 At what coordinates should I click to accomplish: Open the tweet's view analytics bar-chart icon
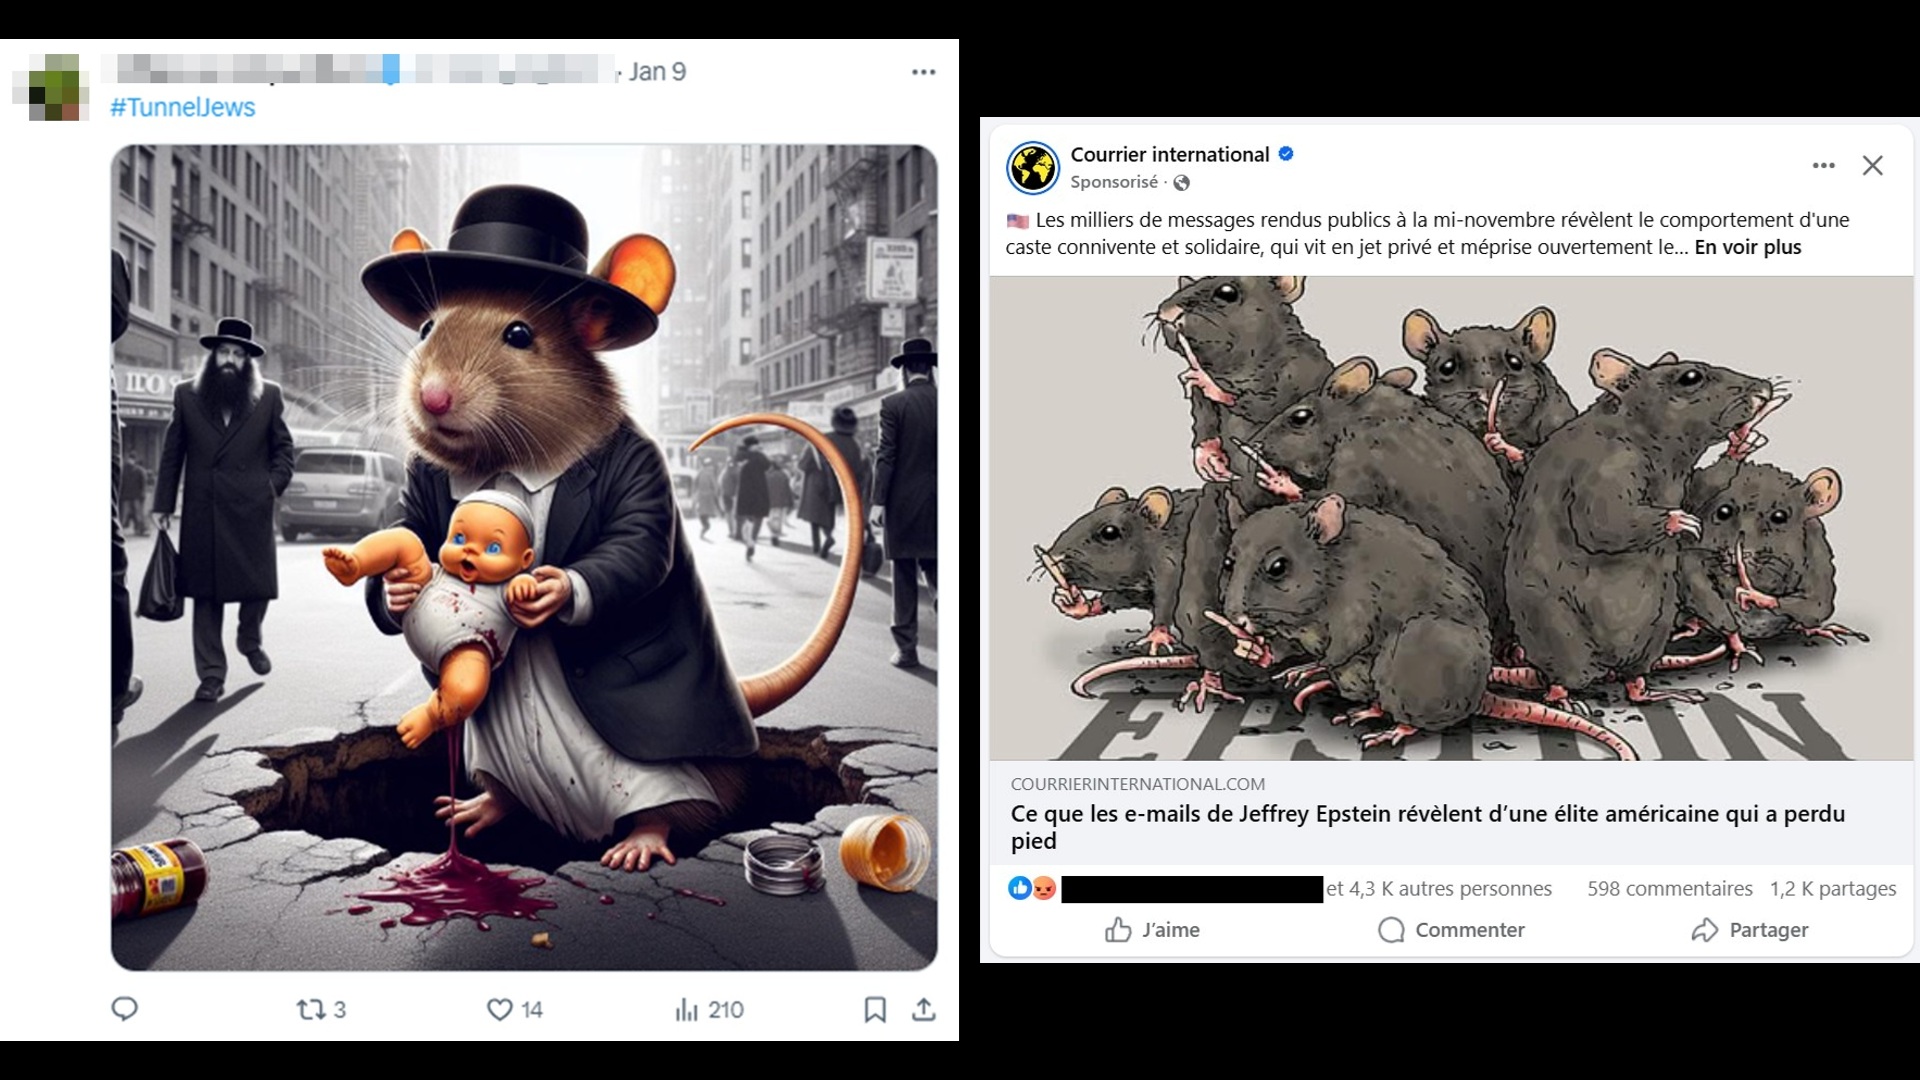[686, 1010]
